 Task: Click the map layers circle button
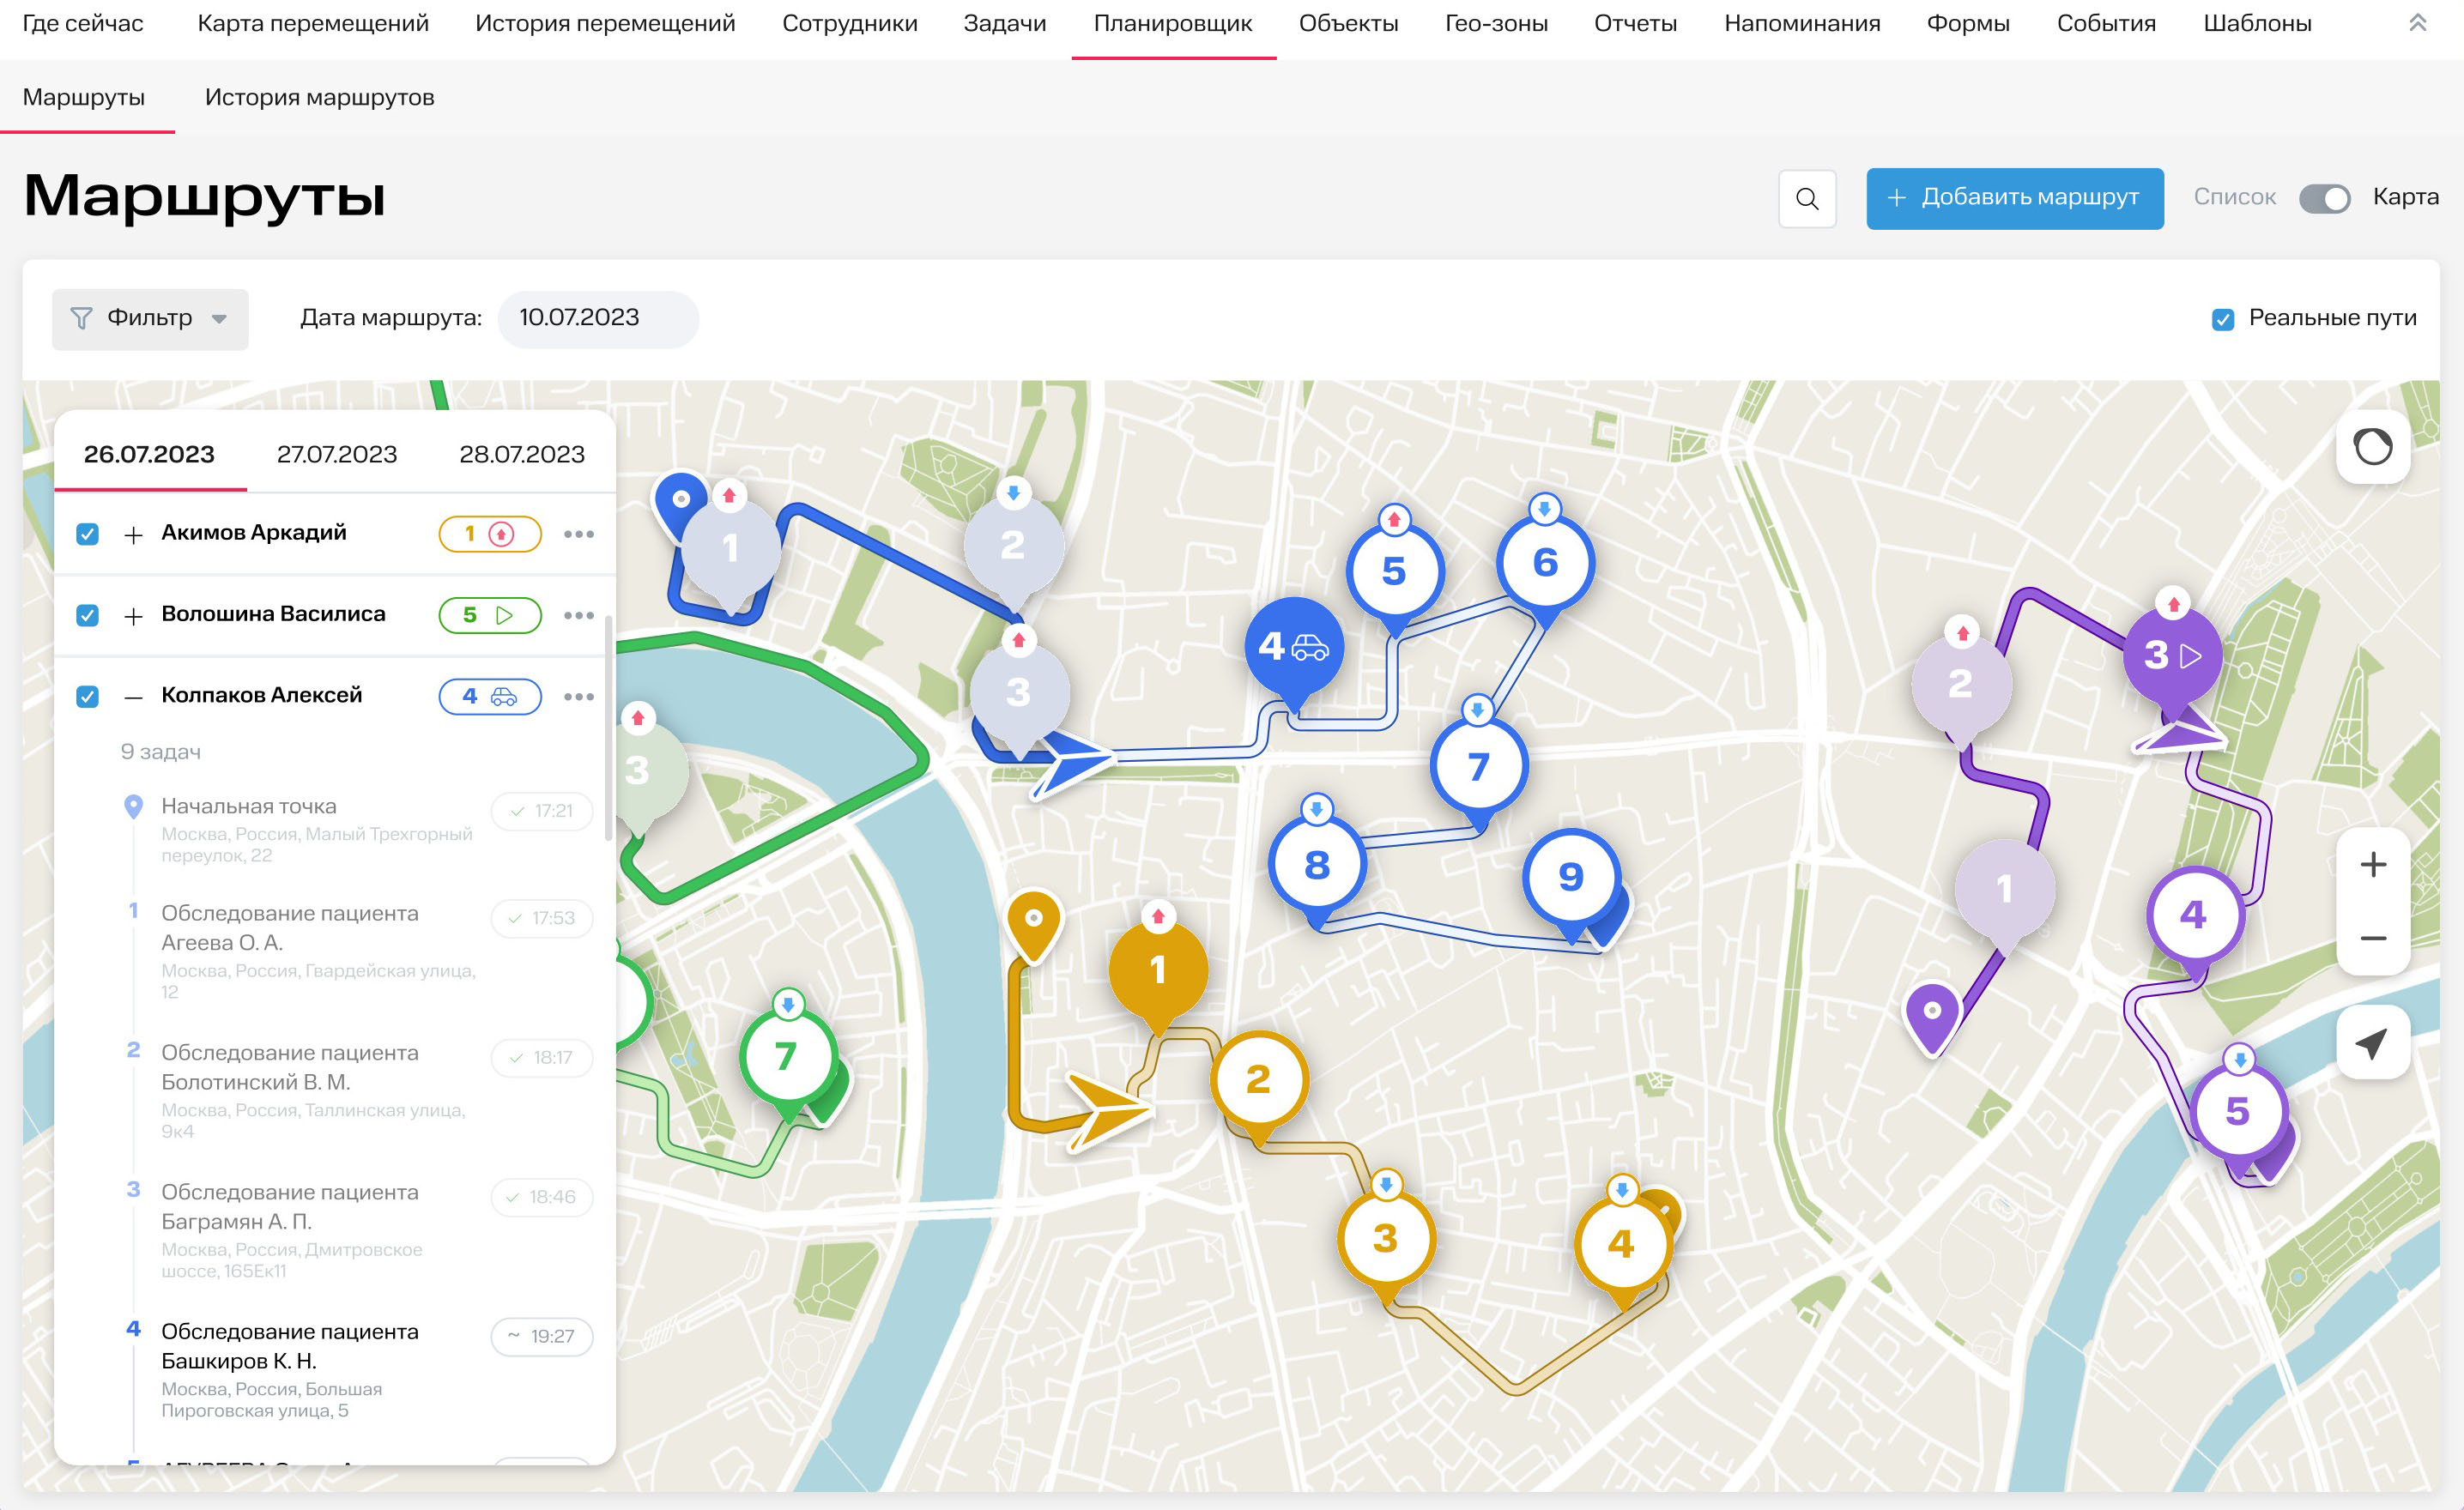pyautogui.click(x=2372, y=446)
